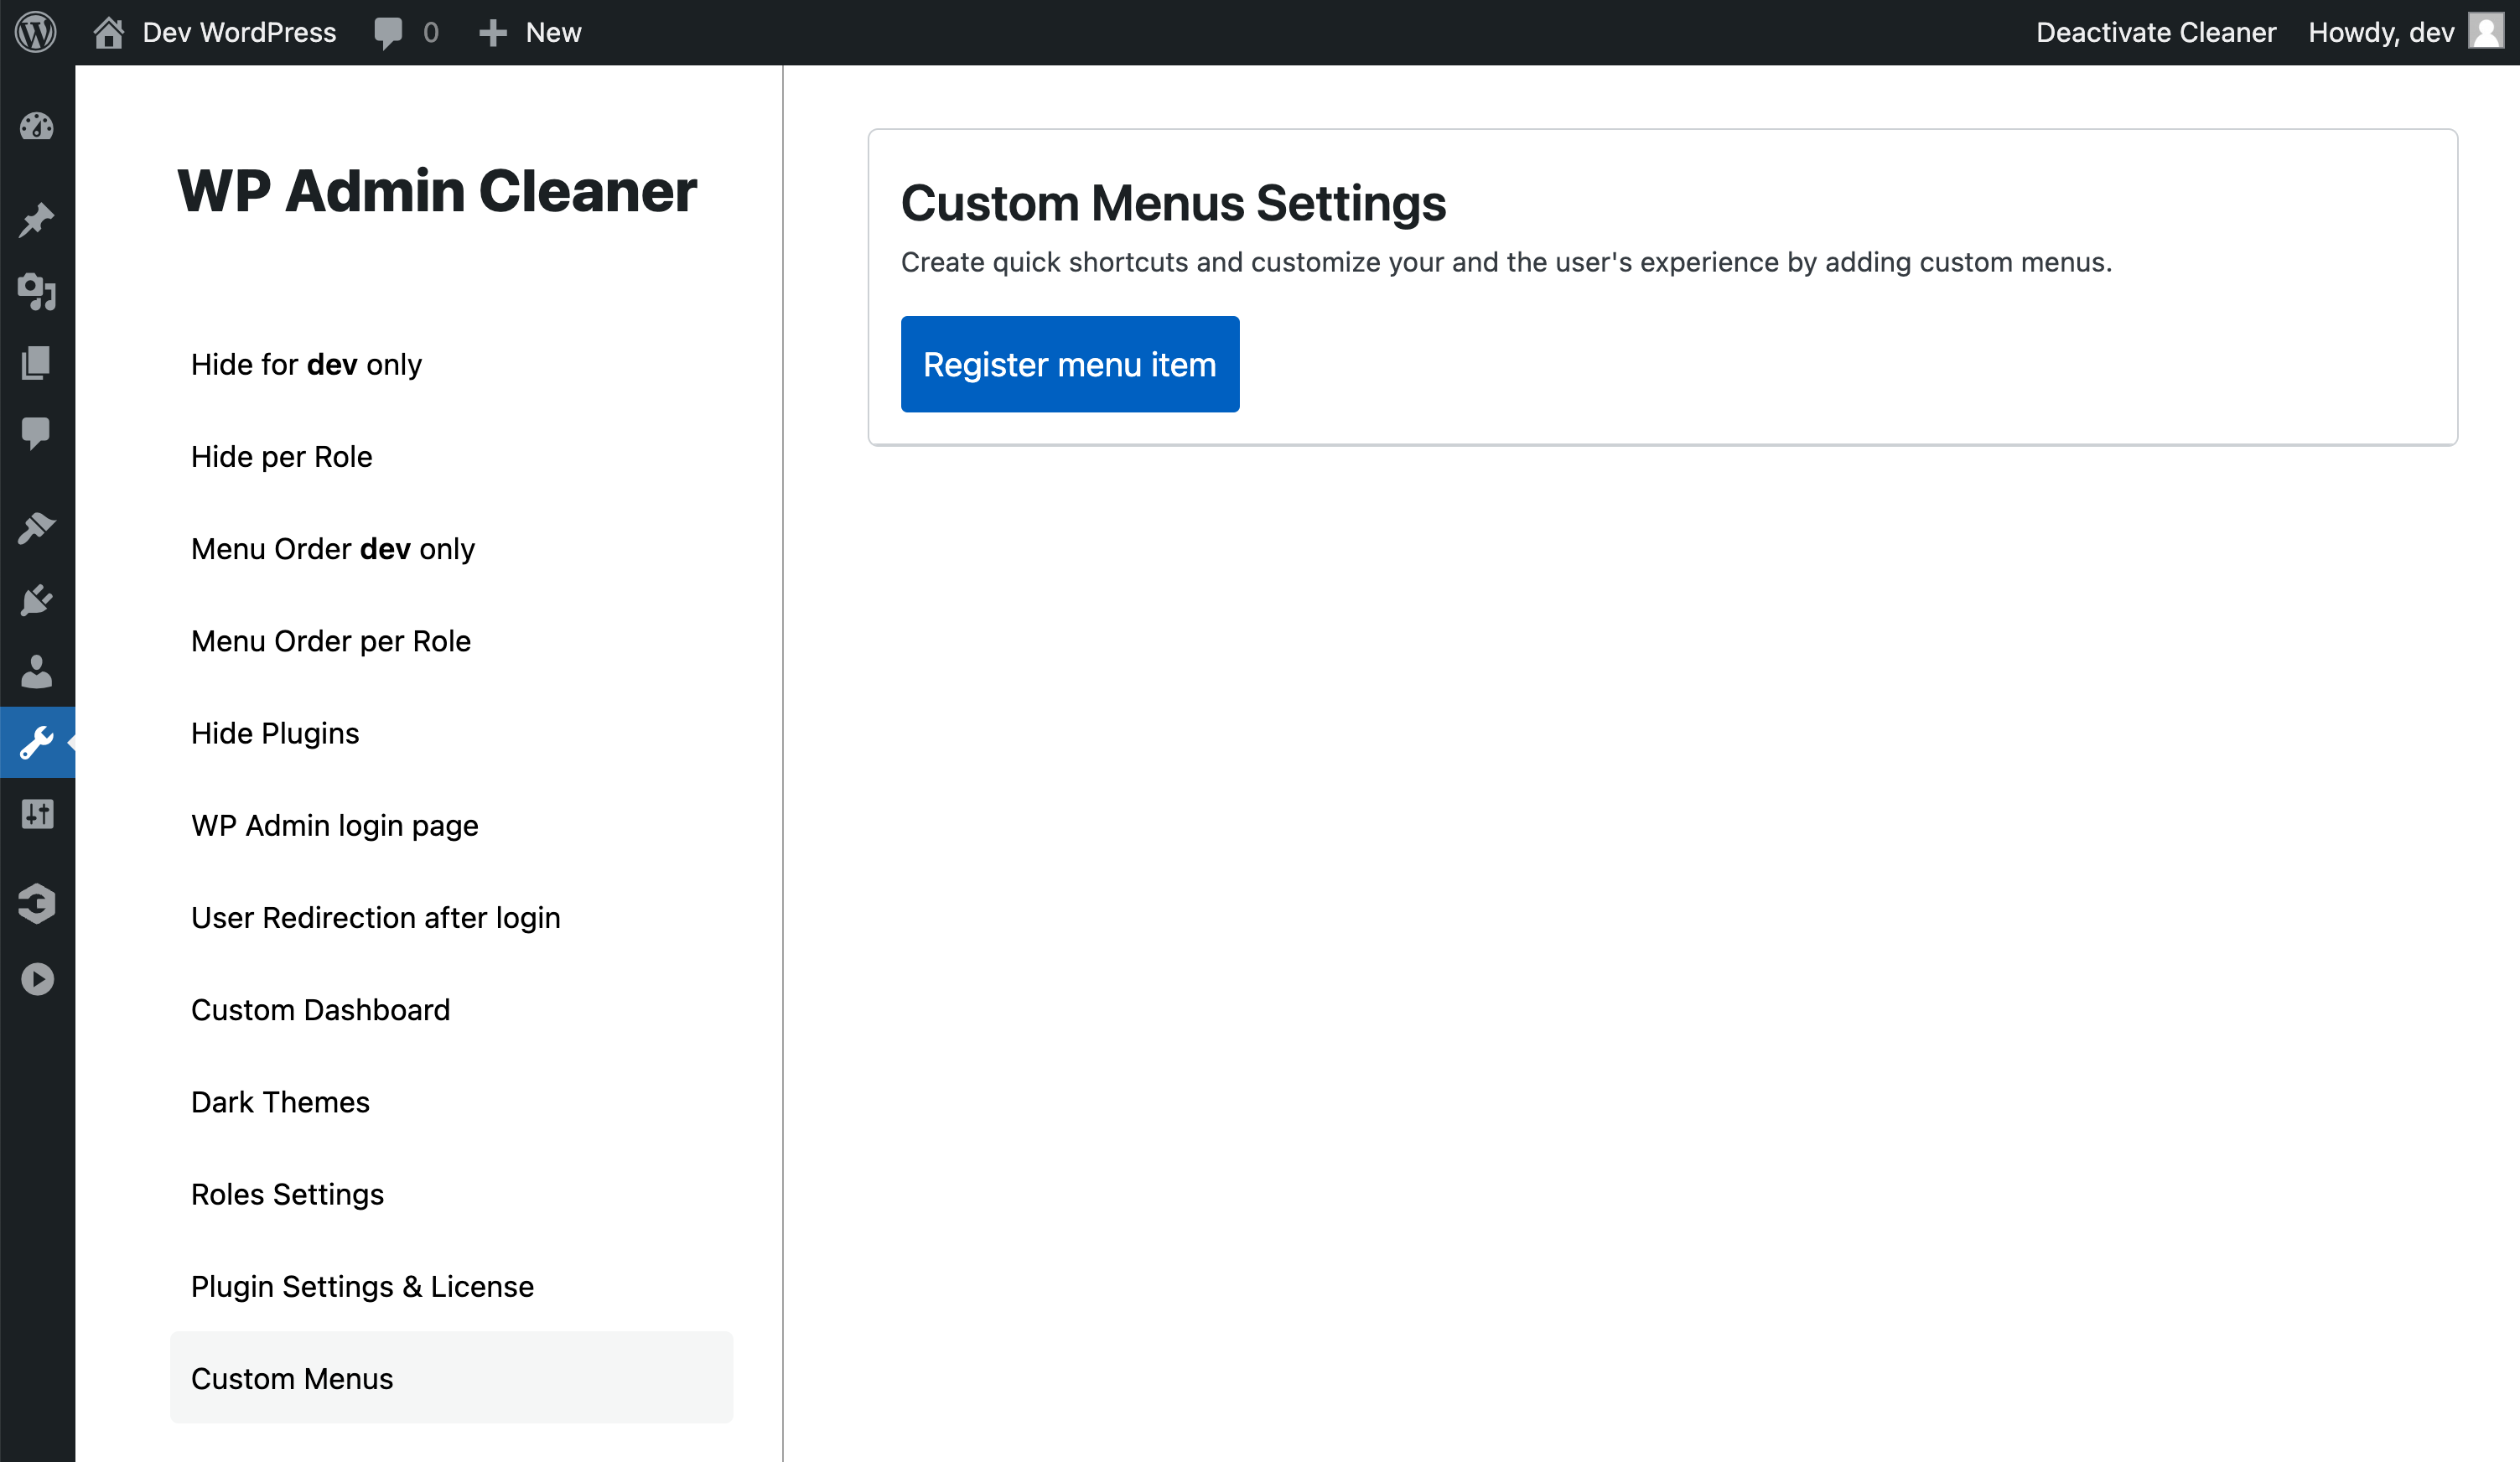2520x1462 pixels.
Task: Open Menu Order dev only
Action: pos(332,548)
